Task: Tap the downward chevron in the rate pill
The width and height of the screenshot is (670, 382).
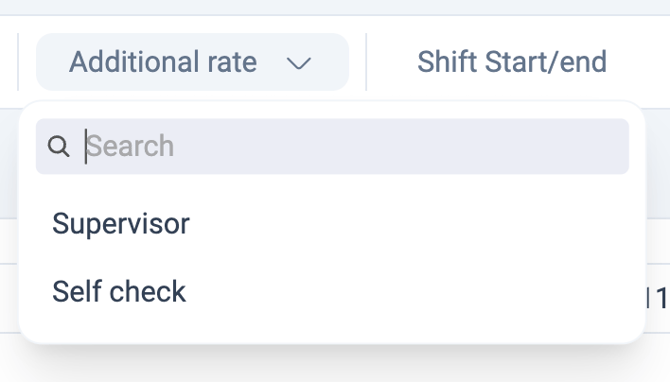Action: 299,64
